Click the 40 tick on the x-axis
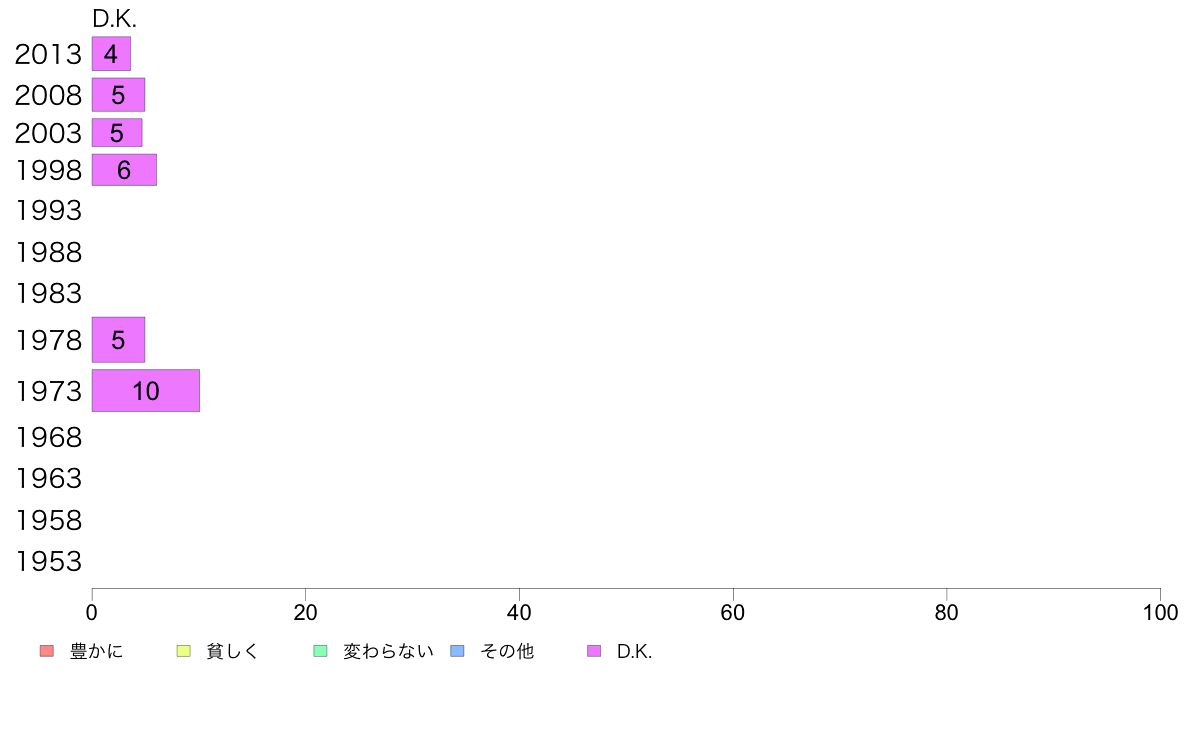 pyautogui.click(x=519, y=612)
